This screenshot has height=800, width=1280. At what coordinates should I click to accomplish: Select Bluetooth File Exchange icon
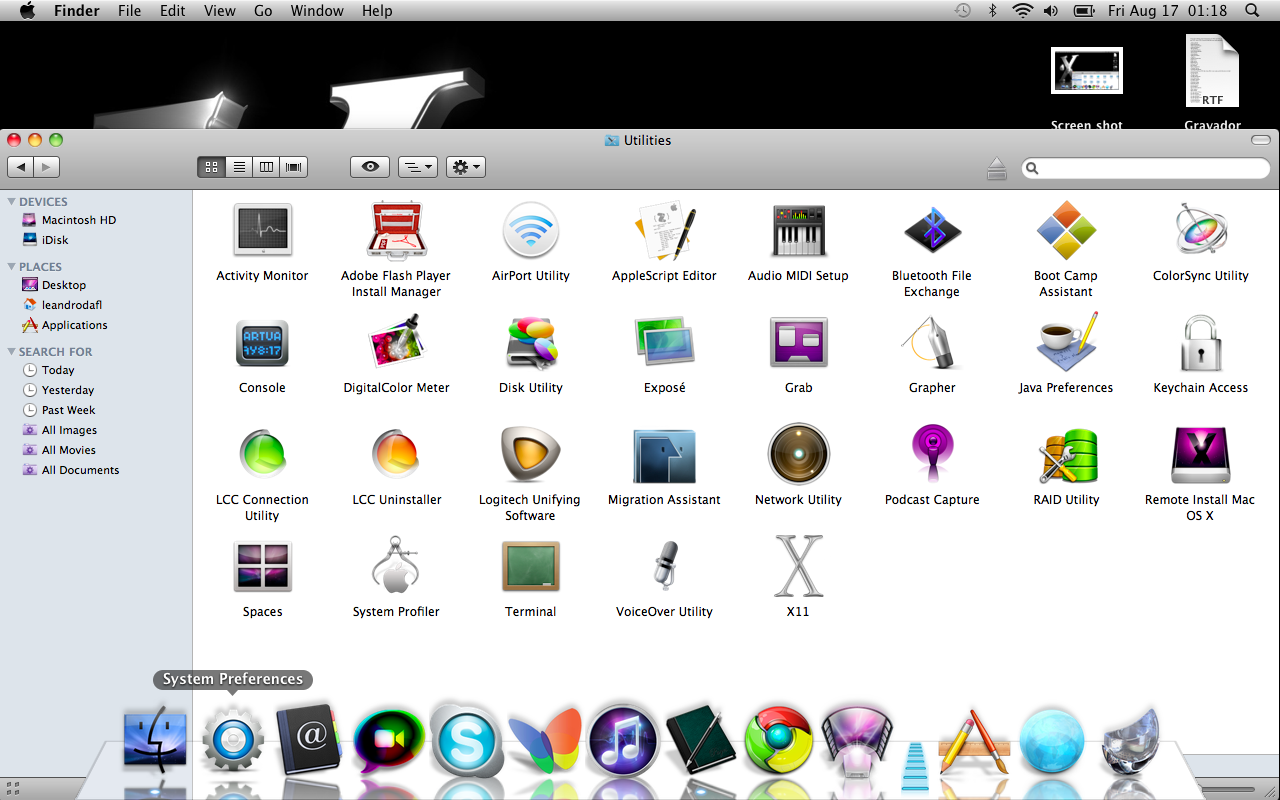(x=932, y=231)
